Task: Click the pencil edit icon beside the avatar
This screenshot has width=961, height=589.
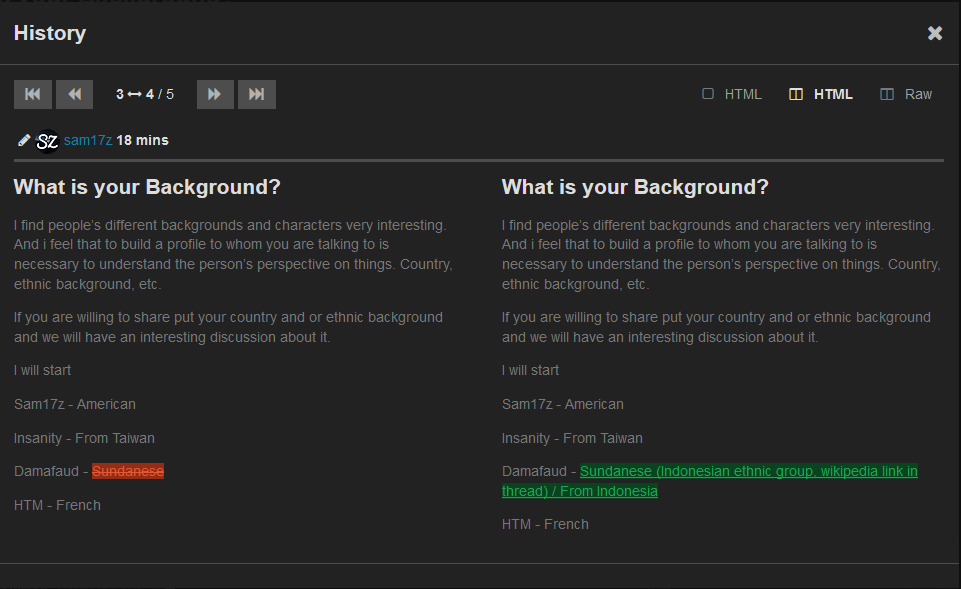Action: 24,141
